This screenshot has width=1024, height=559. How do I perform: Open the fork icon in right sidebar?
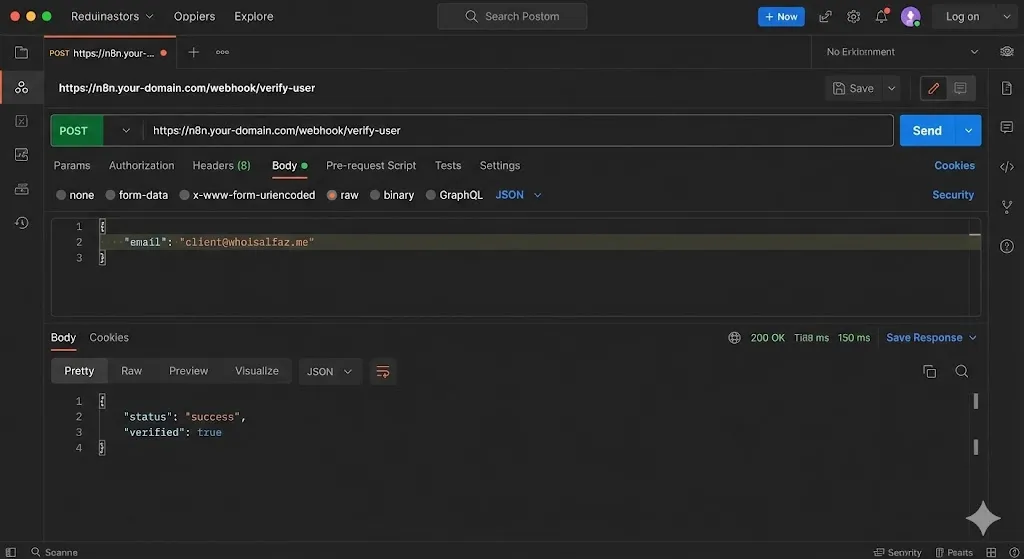(1006, 207)
